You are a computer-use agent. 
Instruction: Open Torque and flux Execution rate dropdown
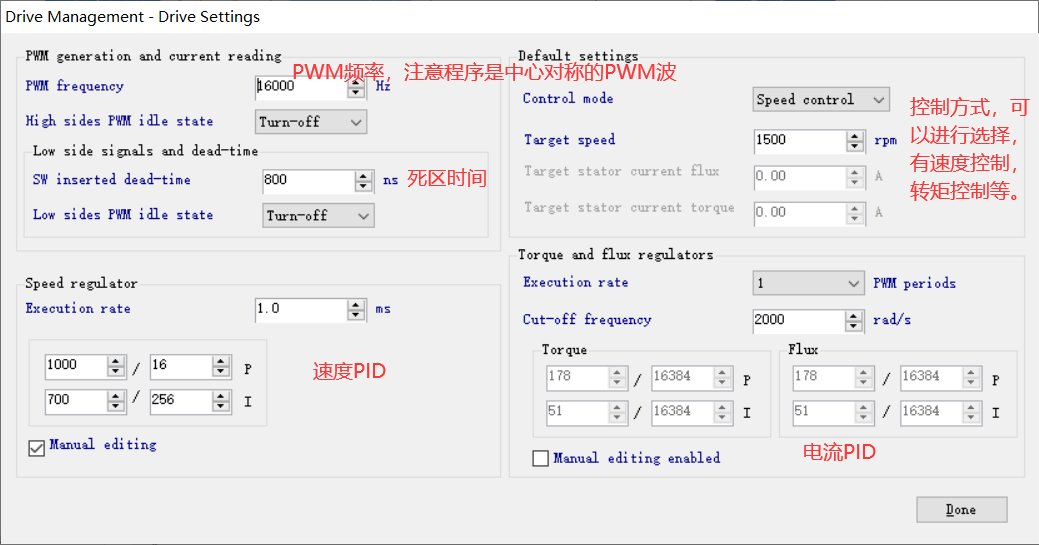tap(808, 283)
